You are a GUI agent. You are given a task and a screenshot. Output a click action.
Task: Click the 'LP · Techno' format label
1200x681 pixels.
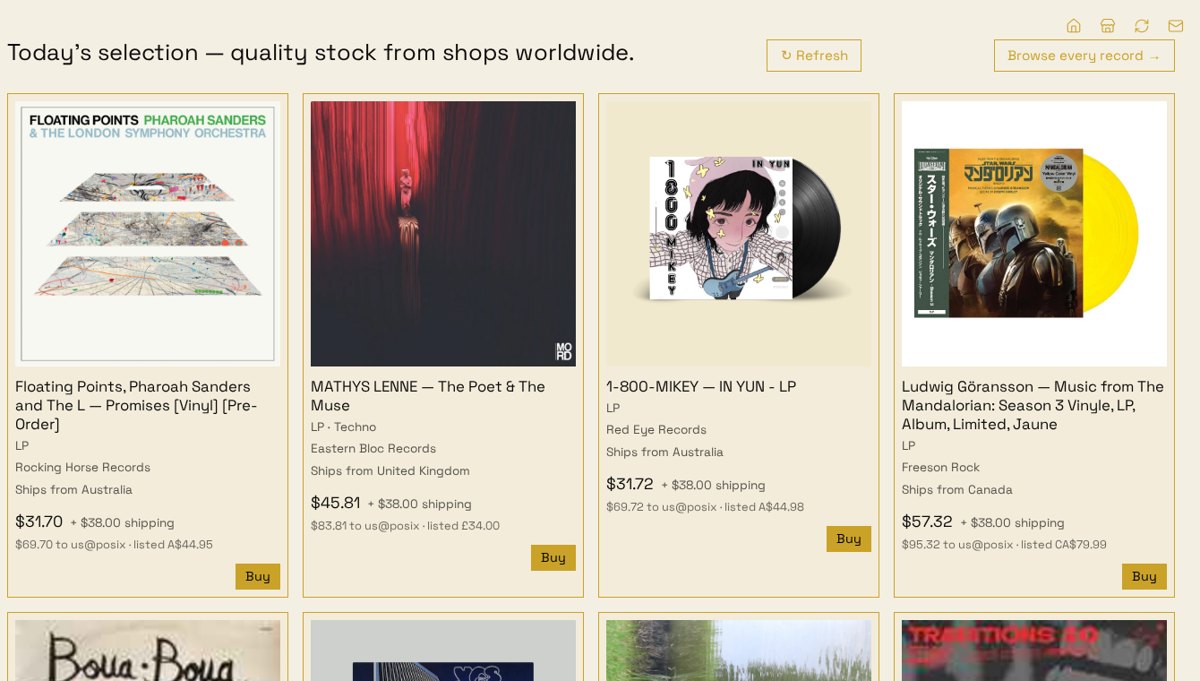[343, 427]
